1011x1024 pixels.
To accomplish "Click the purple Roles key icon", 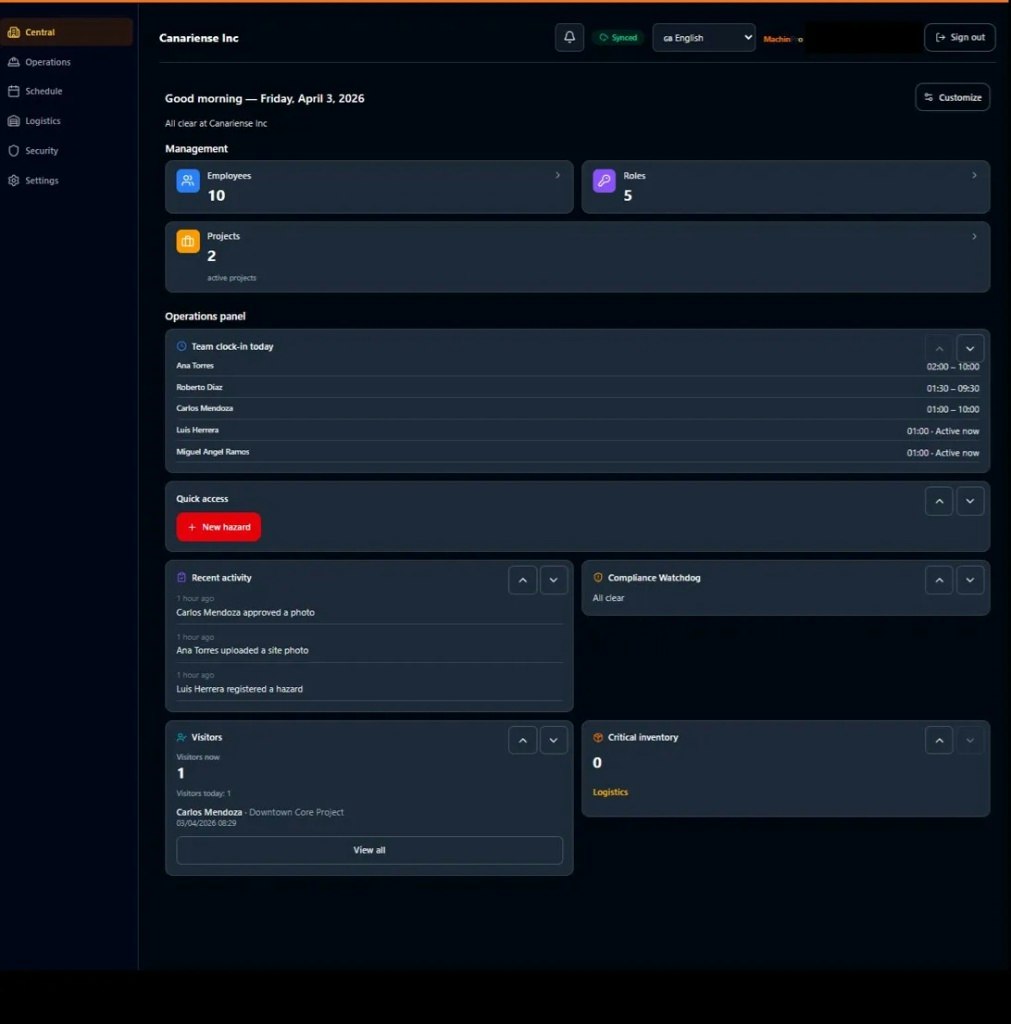I will click(x=603, y=180).
